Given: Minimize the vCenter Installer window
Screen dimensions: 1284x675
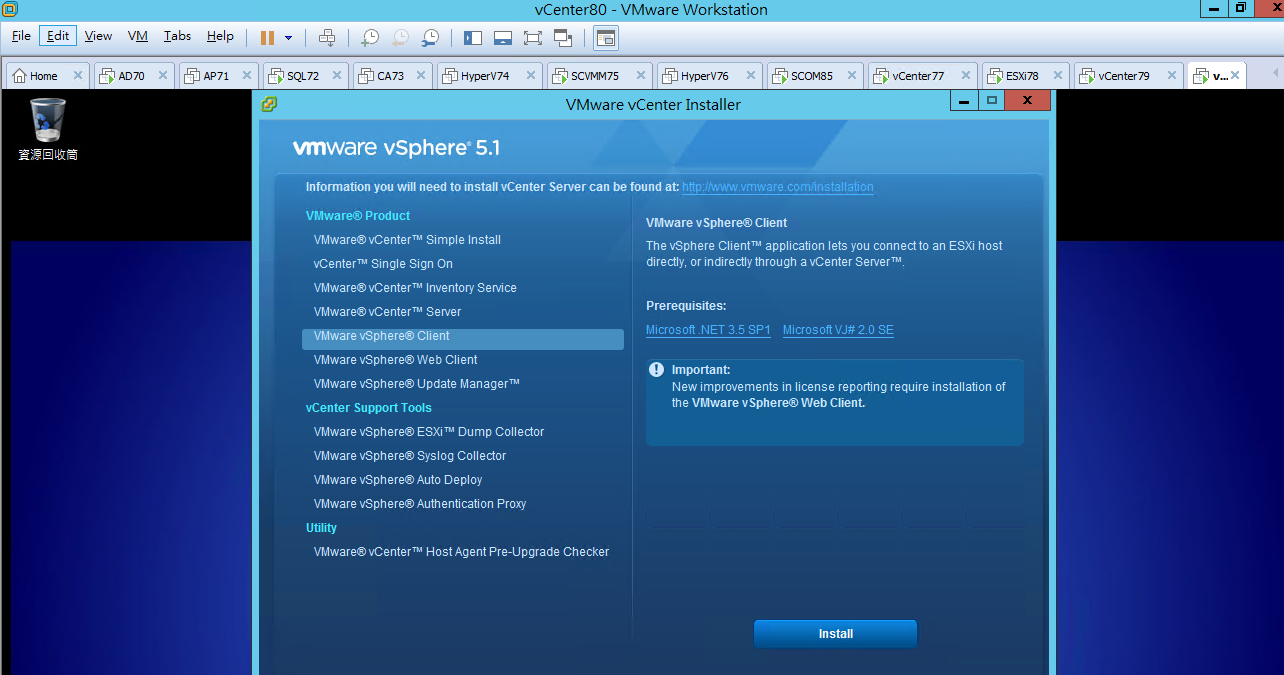Looking at the screenshot, I should [963, 101].
